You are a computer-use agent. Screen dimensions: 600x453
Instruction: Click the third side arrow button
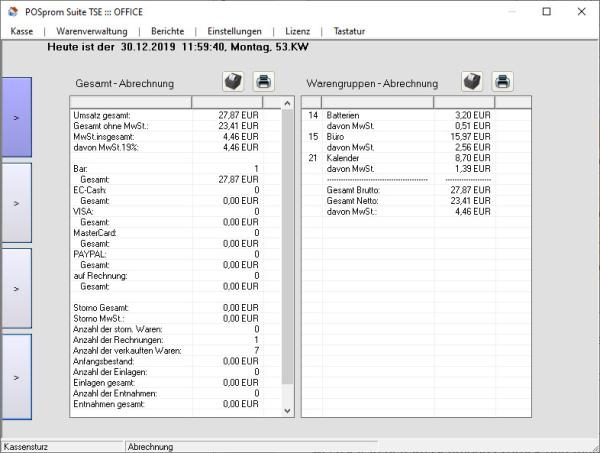click(16, 288)
